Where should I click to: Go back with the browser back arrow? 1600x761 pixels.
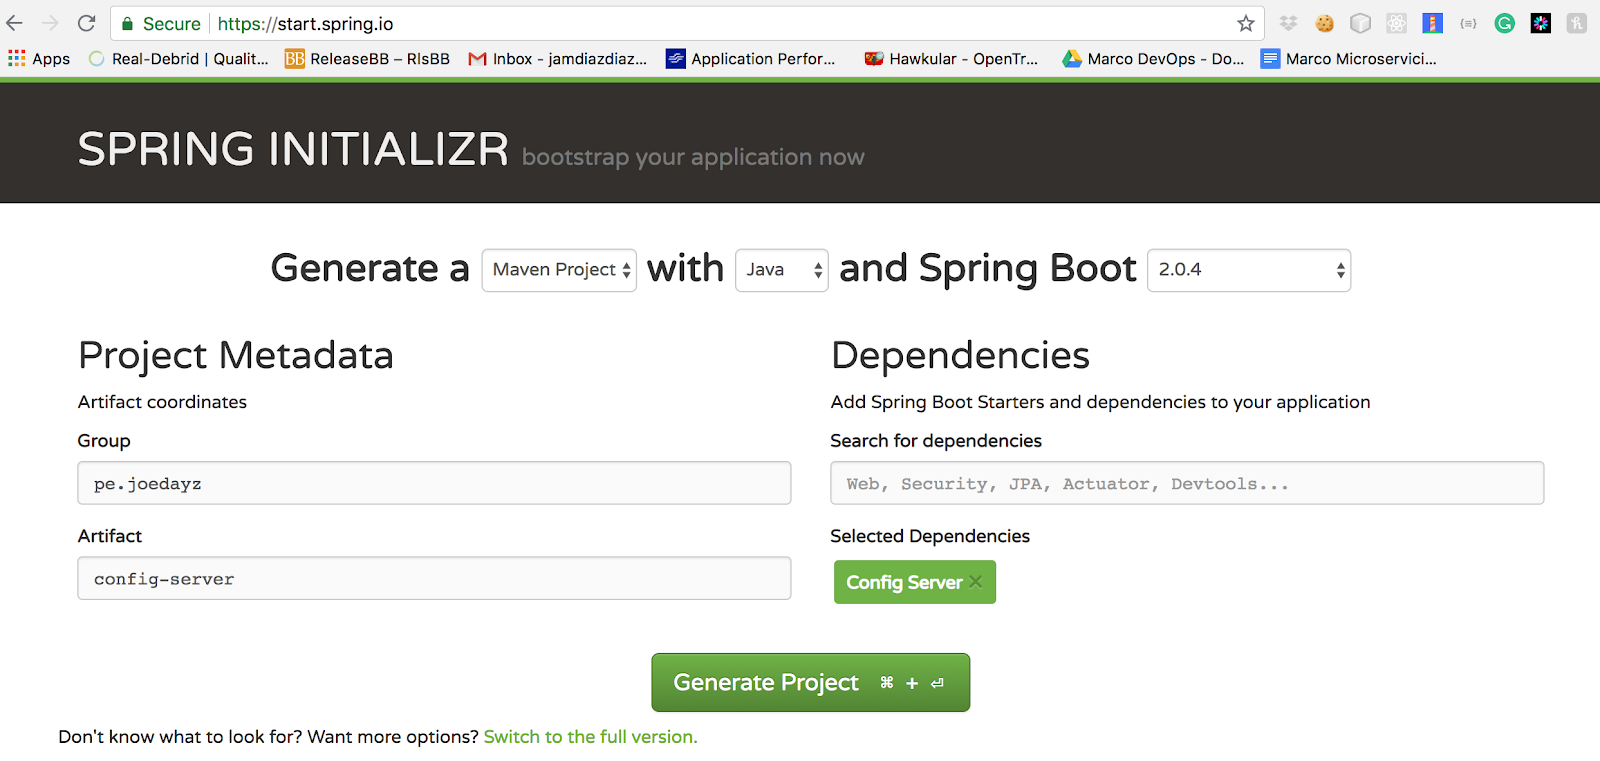14,23
